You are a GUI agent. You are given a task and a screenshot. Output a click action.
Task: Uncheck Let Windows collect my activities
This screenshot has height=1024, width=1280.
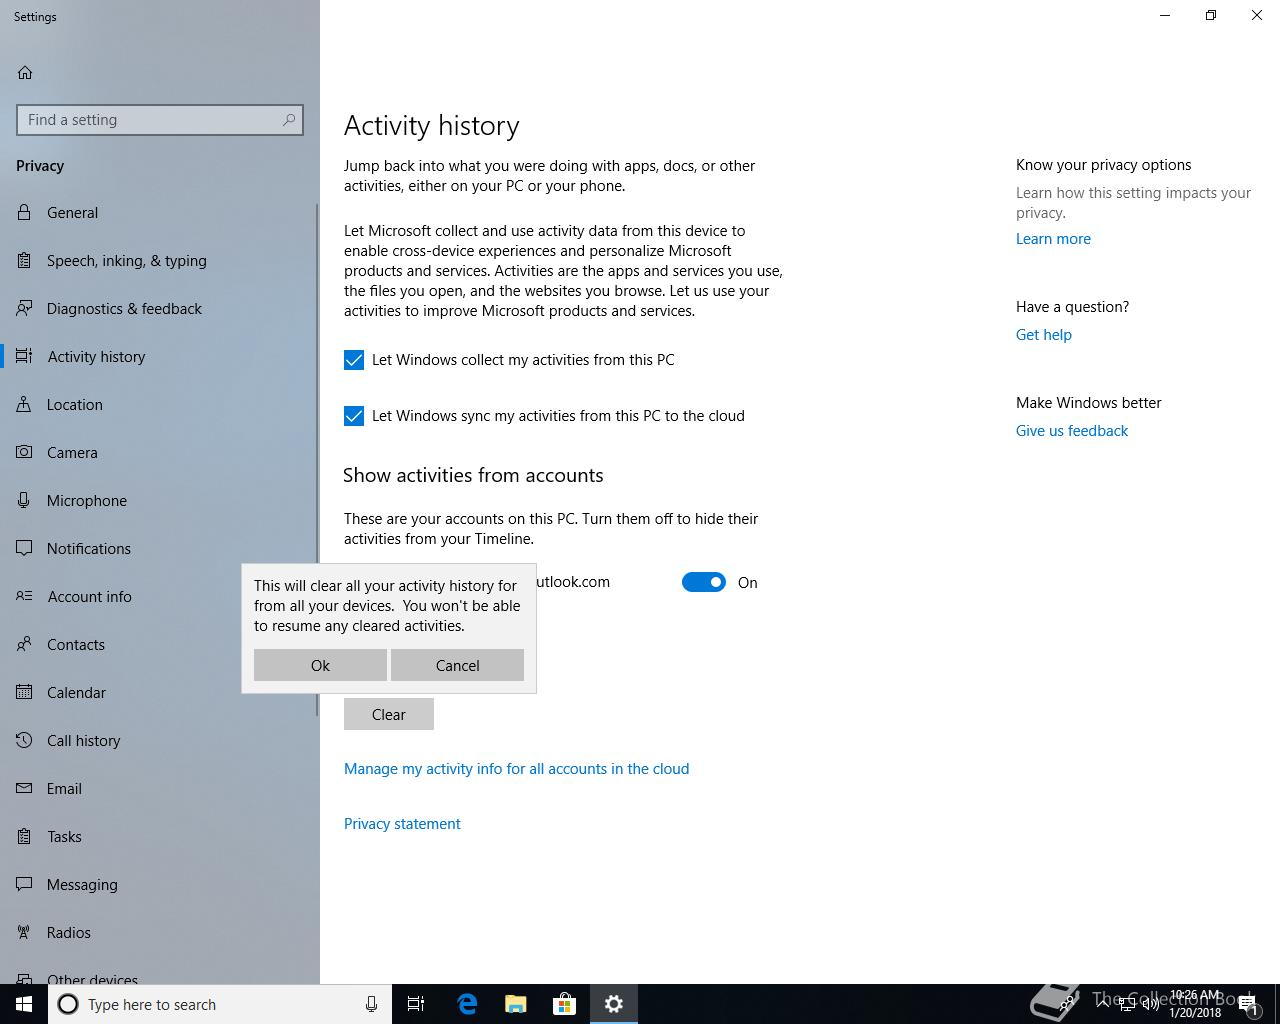click(354, 360)
